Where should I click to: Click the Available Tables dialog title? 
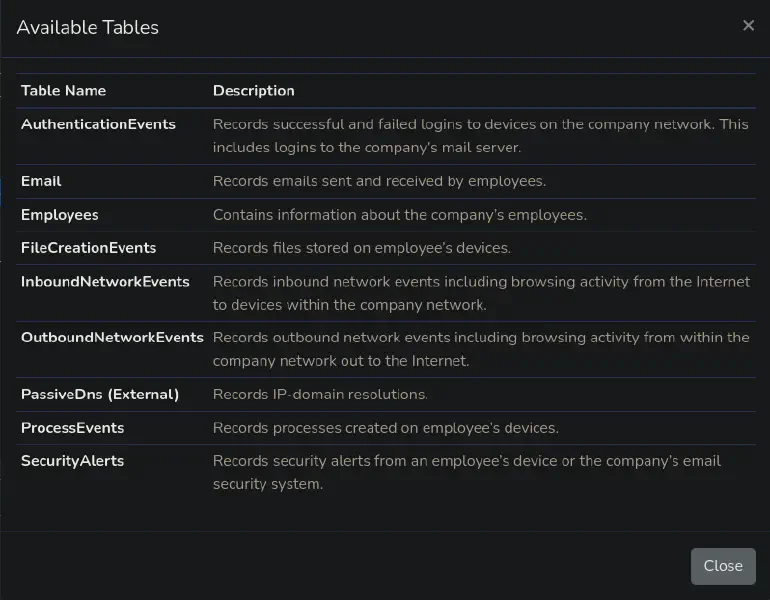tap(88, 28)
